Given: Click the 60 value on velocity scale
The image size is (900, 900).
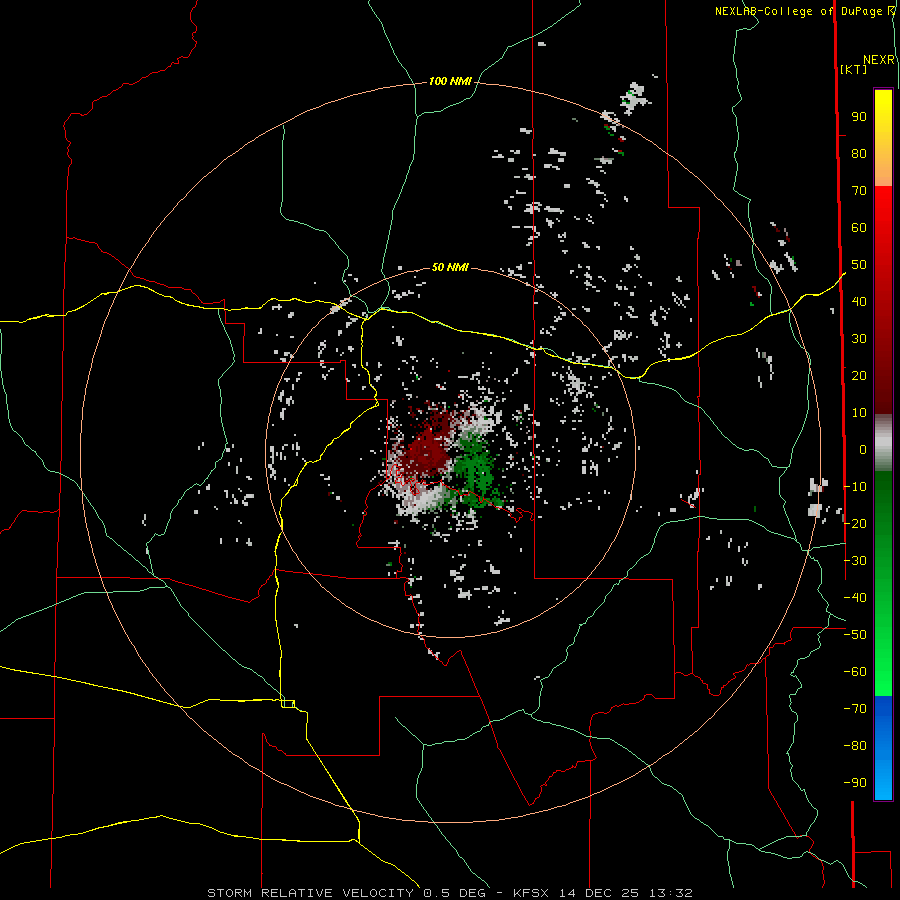Looking at the screenshot, I should 859,228.
